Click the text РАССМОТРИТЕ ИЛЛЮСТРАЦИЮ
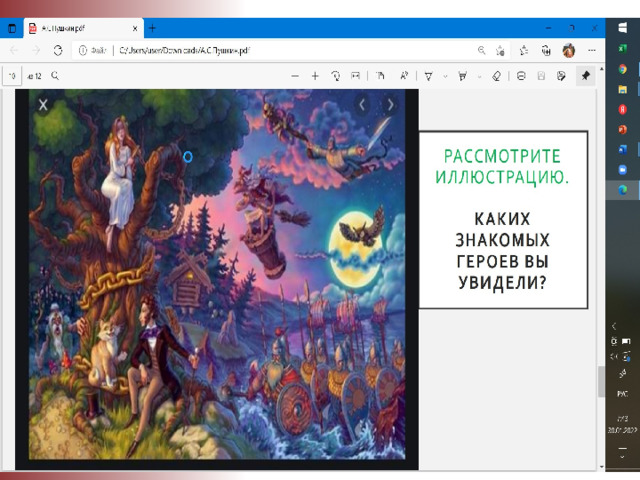This screenshot has width=640, height=480. pos(502,167)
